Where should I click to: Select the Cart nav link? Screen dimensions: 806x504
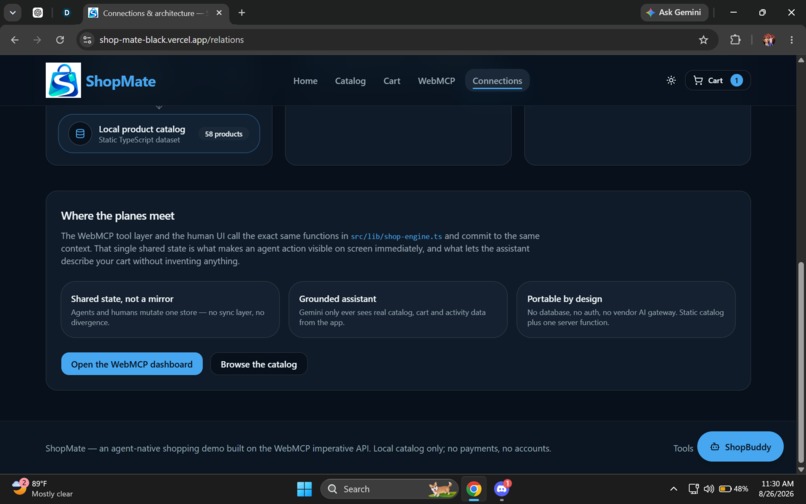(x=392, y=81)
